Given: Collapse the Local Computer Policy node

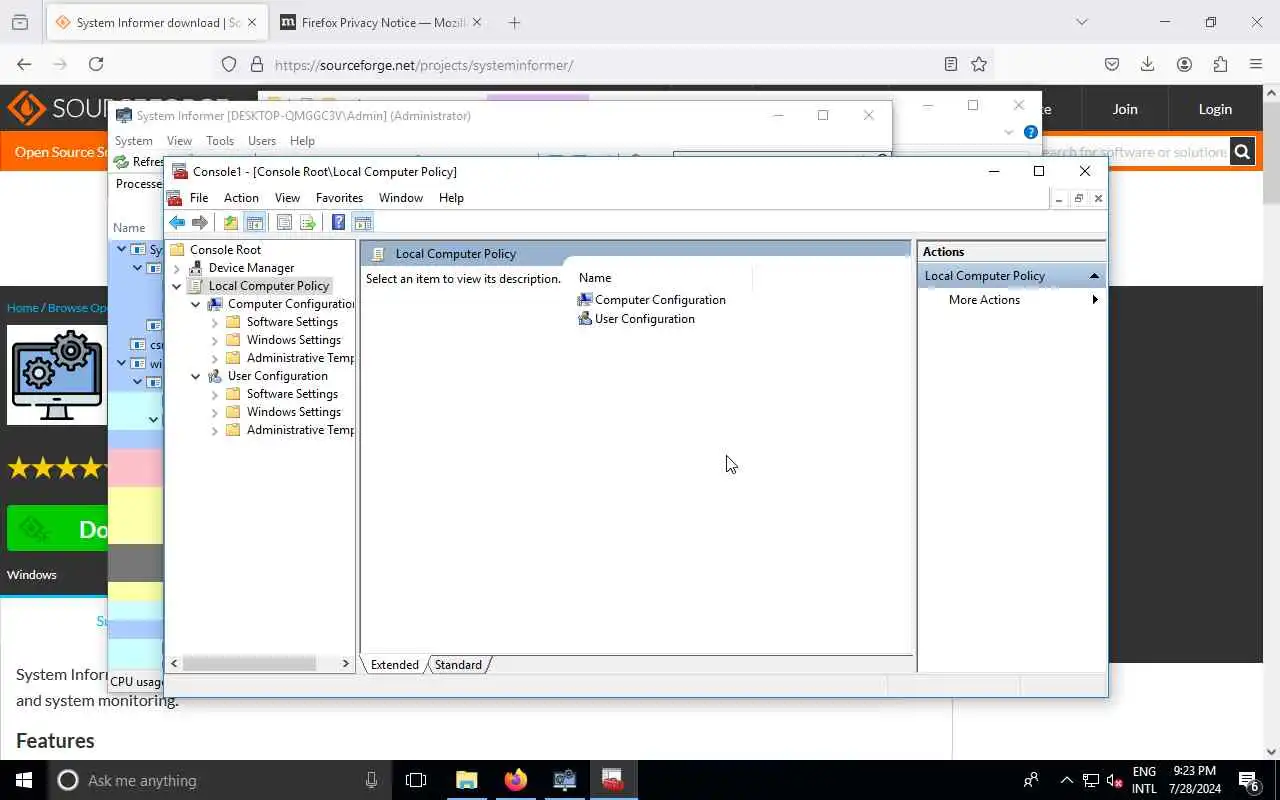Looking at the screenshot, I should 177,286.
